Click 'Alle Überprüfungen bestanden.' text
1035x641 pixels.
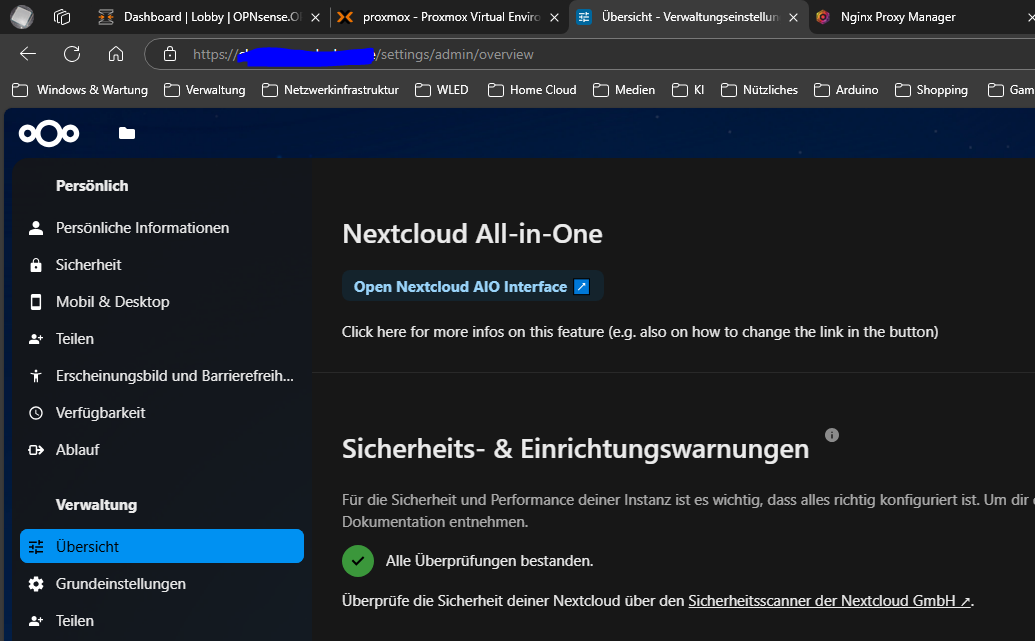coord(489,561)
